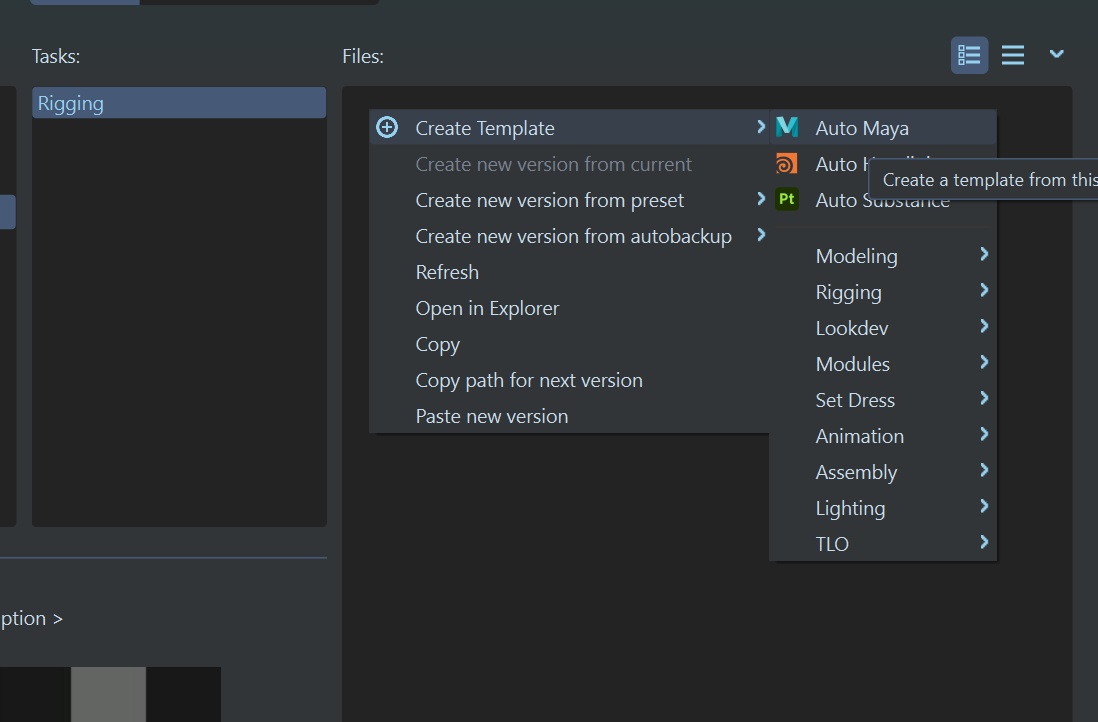Select Copy path for next version
Viewport: 1098px width, 722px height.
528,380
